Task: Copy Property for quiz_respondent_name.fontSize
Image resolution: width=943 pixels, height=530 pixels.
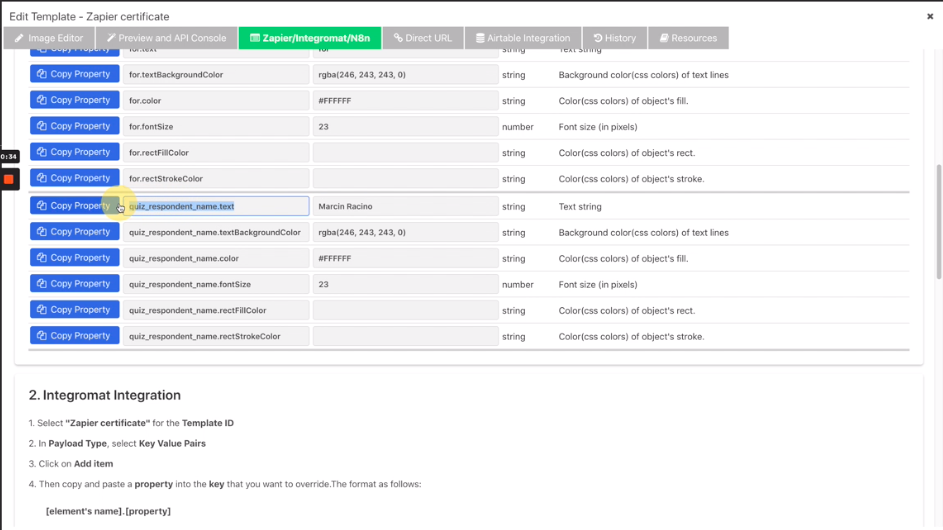Action: coord(75,283)
